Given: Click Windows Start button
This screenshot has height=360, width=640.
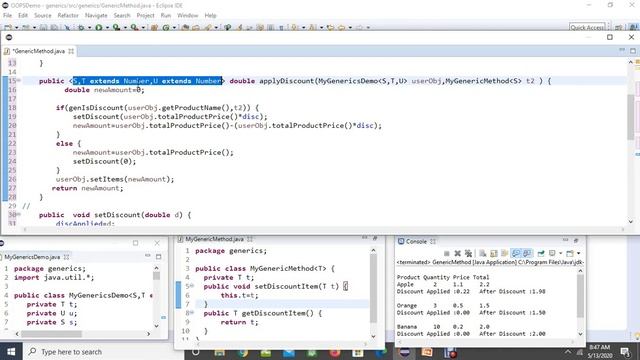Looking at the screenshot, I should 11,352.
